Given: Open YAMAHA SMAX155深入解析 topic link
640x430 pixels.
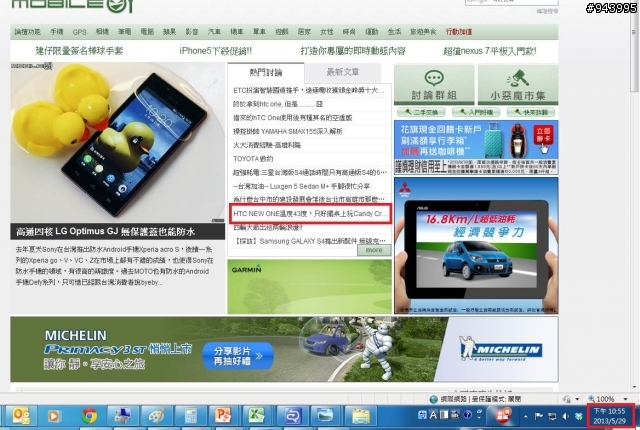Looking at the screenshot, I should tap(288, 131).
